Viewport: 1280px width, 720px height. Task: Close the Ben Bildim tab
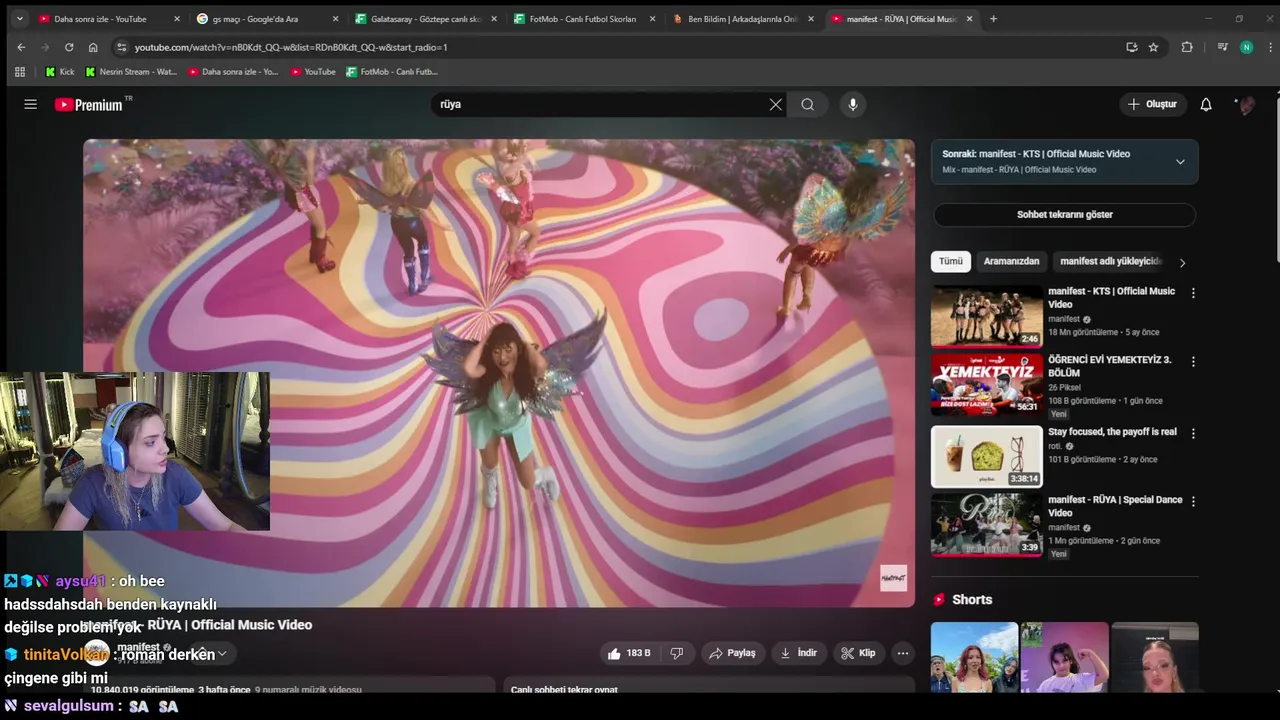811,19
